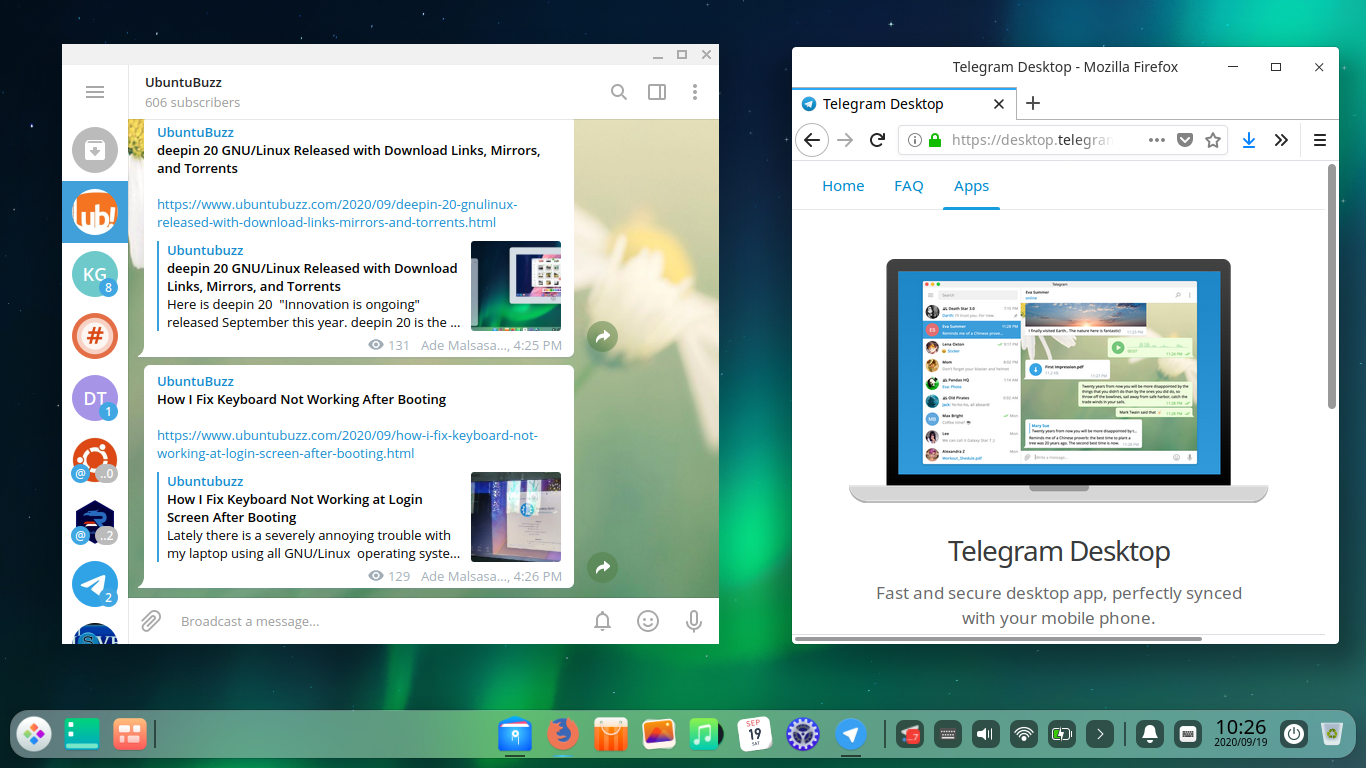Click the laptop Telegram preview image

pos(1058,381)
